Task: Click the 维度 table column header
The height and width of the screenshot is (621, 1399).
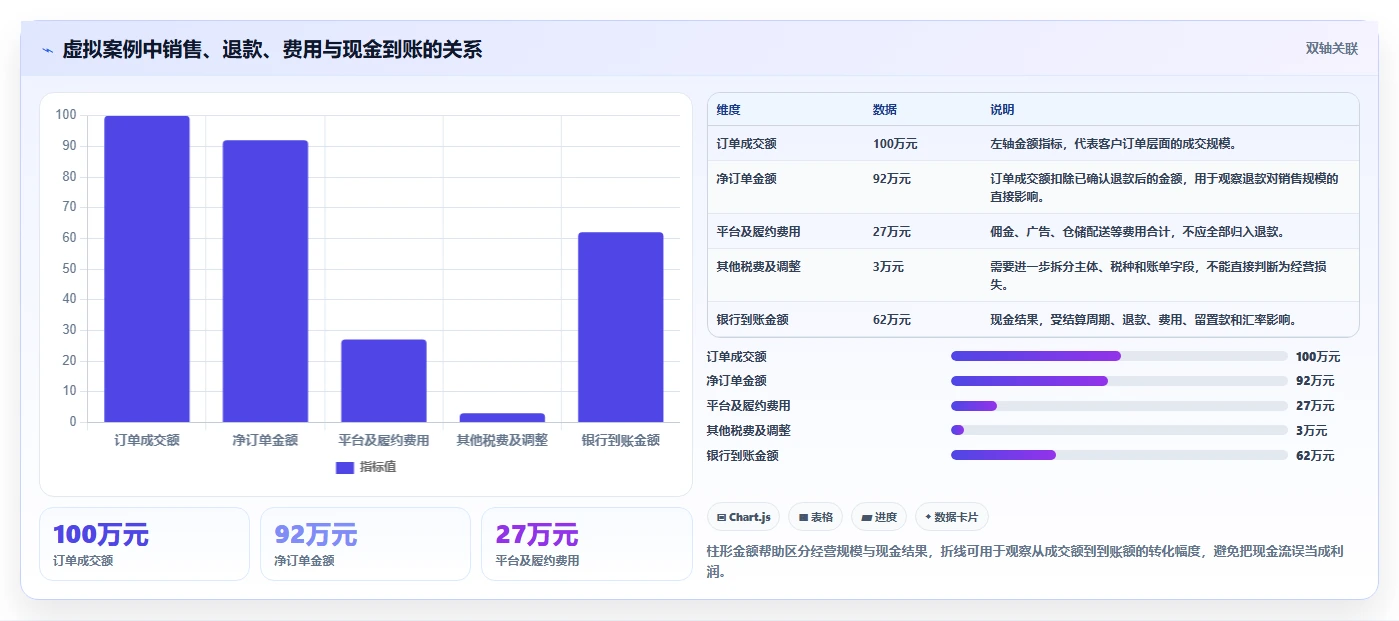Action: pos(728,109)
